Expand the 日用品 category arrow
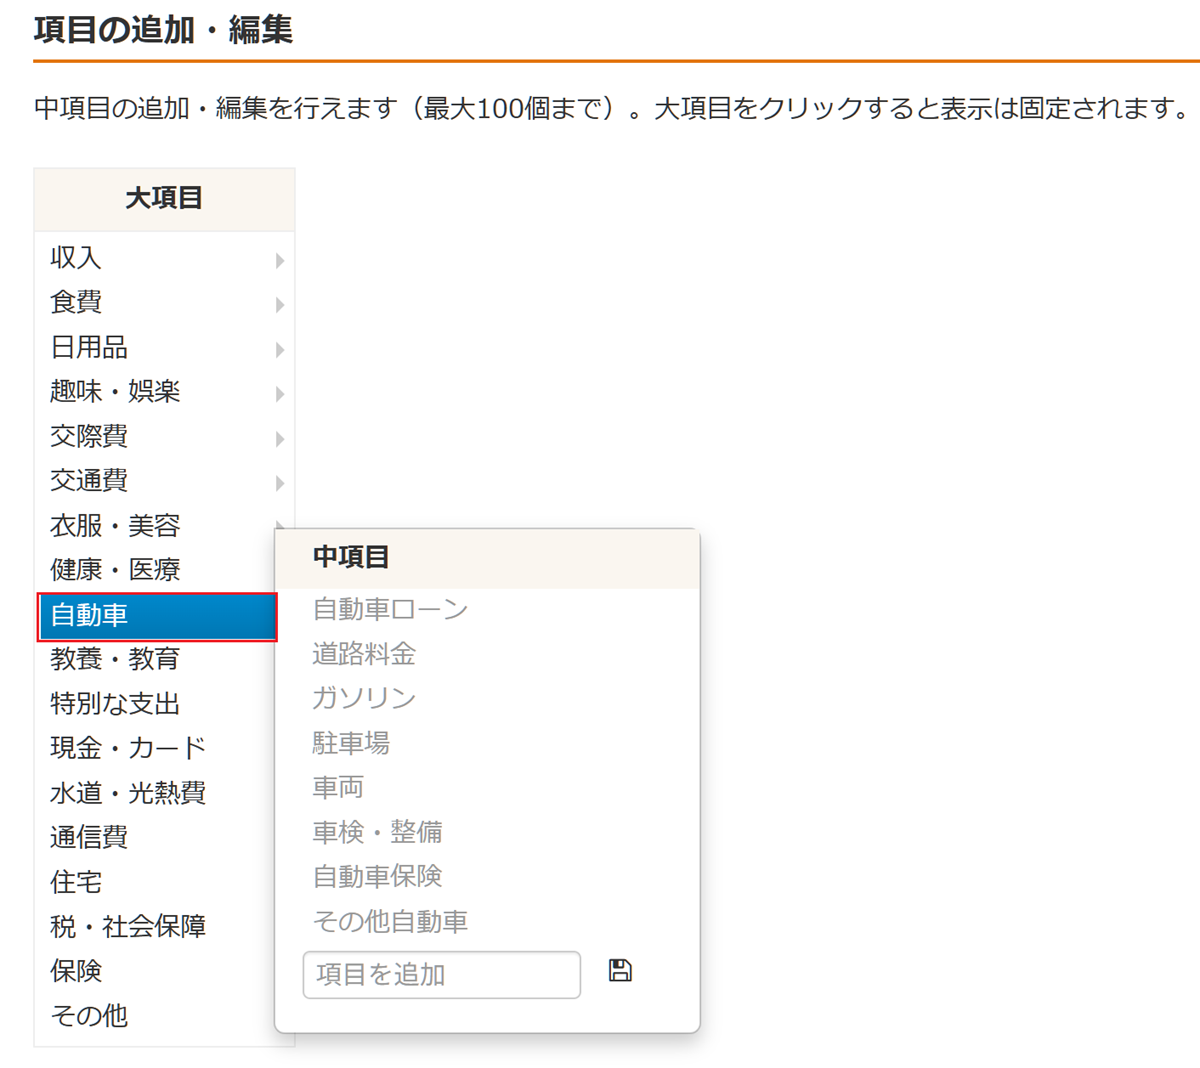1200x1068 pixels. [280, 349]
